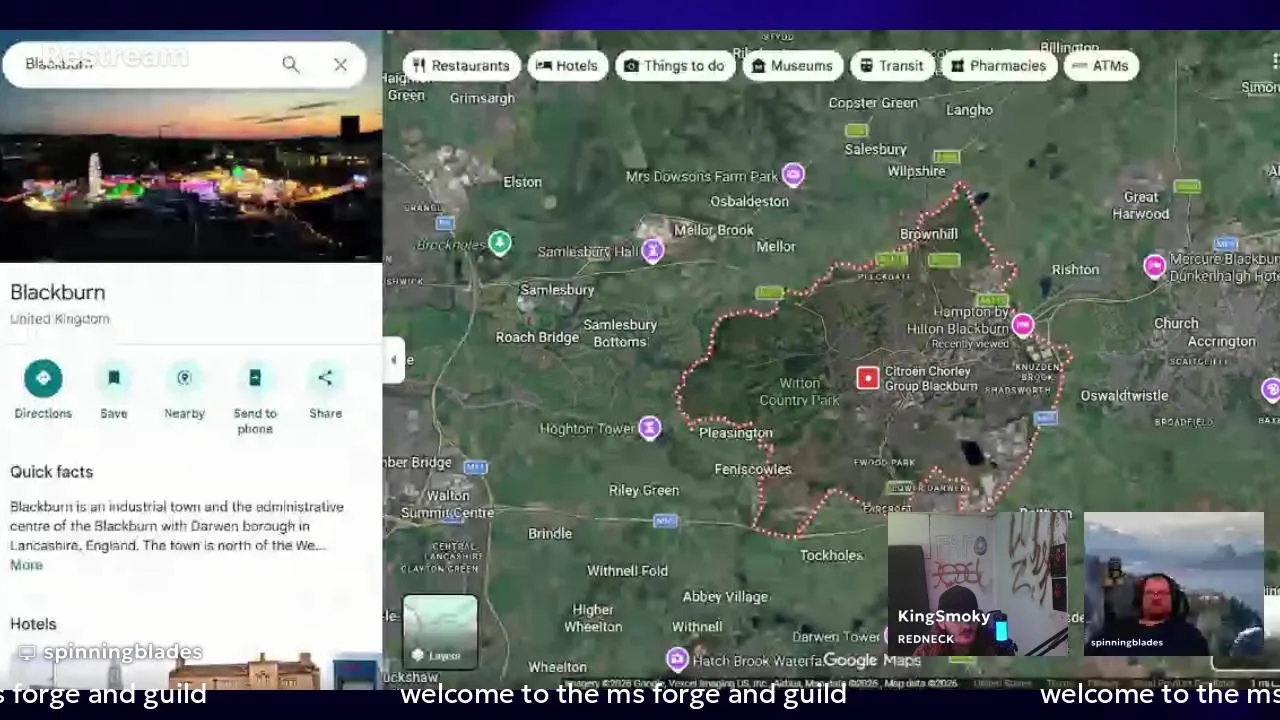
Task: Click the spinningblades webcam overlay
Action: (x=1173, y=584)
